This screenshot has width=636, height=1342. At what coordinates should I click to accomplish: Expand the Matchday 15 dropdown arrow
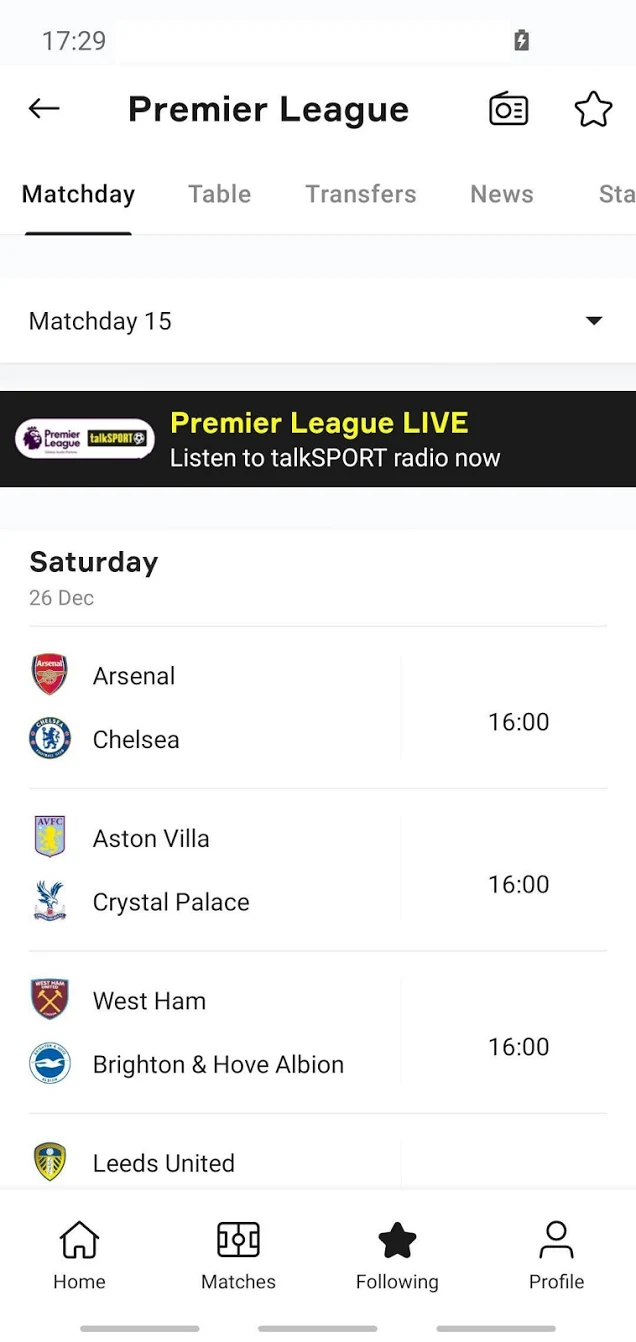[594, 321]
